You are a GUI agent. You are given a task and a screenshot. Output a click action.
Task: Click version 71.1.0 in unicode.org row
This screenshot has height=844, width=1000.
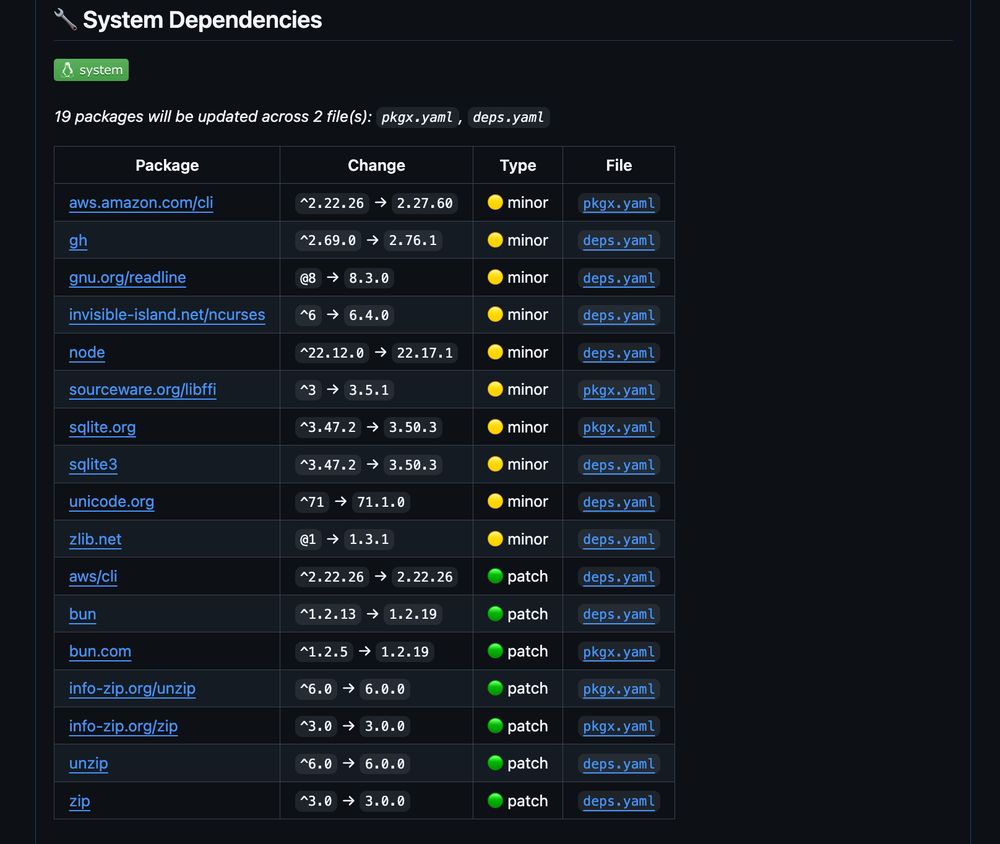tap(381, 502)
